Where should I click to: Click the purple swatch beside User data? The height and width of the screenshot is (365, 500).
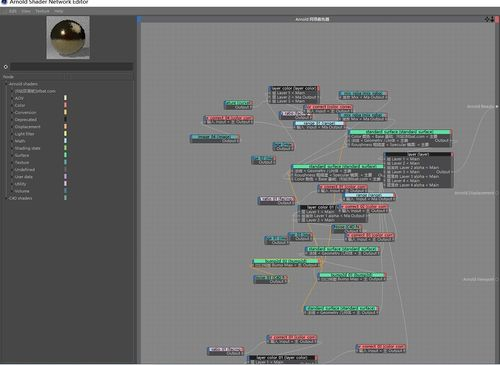pyautogui.click(x=65, y=176)
